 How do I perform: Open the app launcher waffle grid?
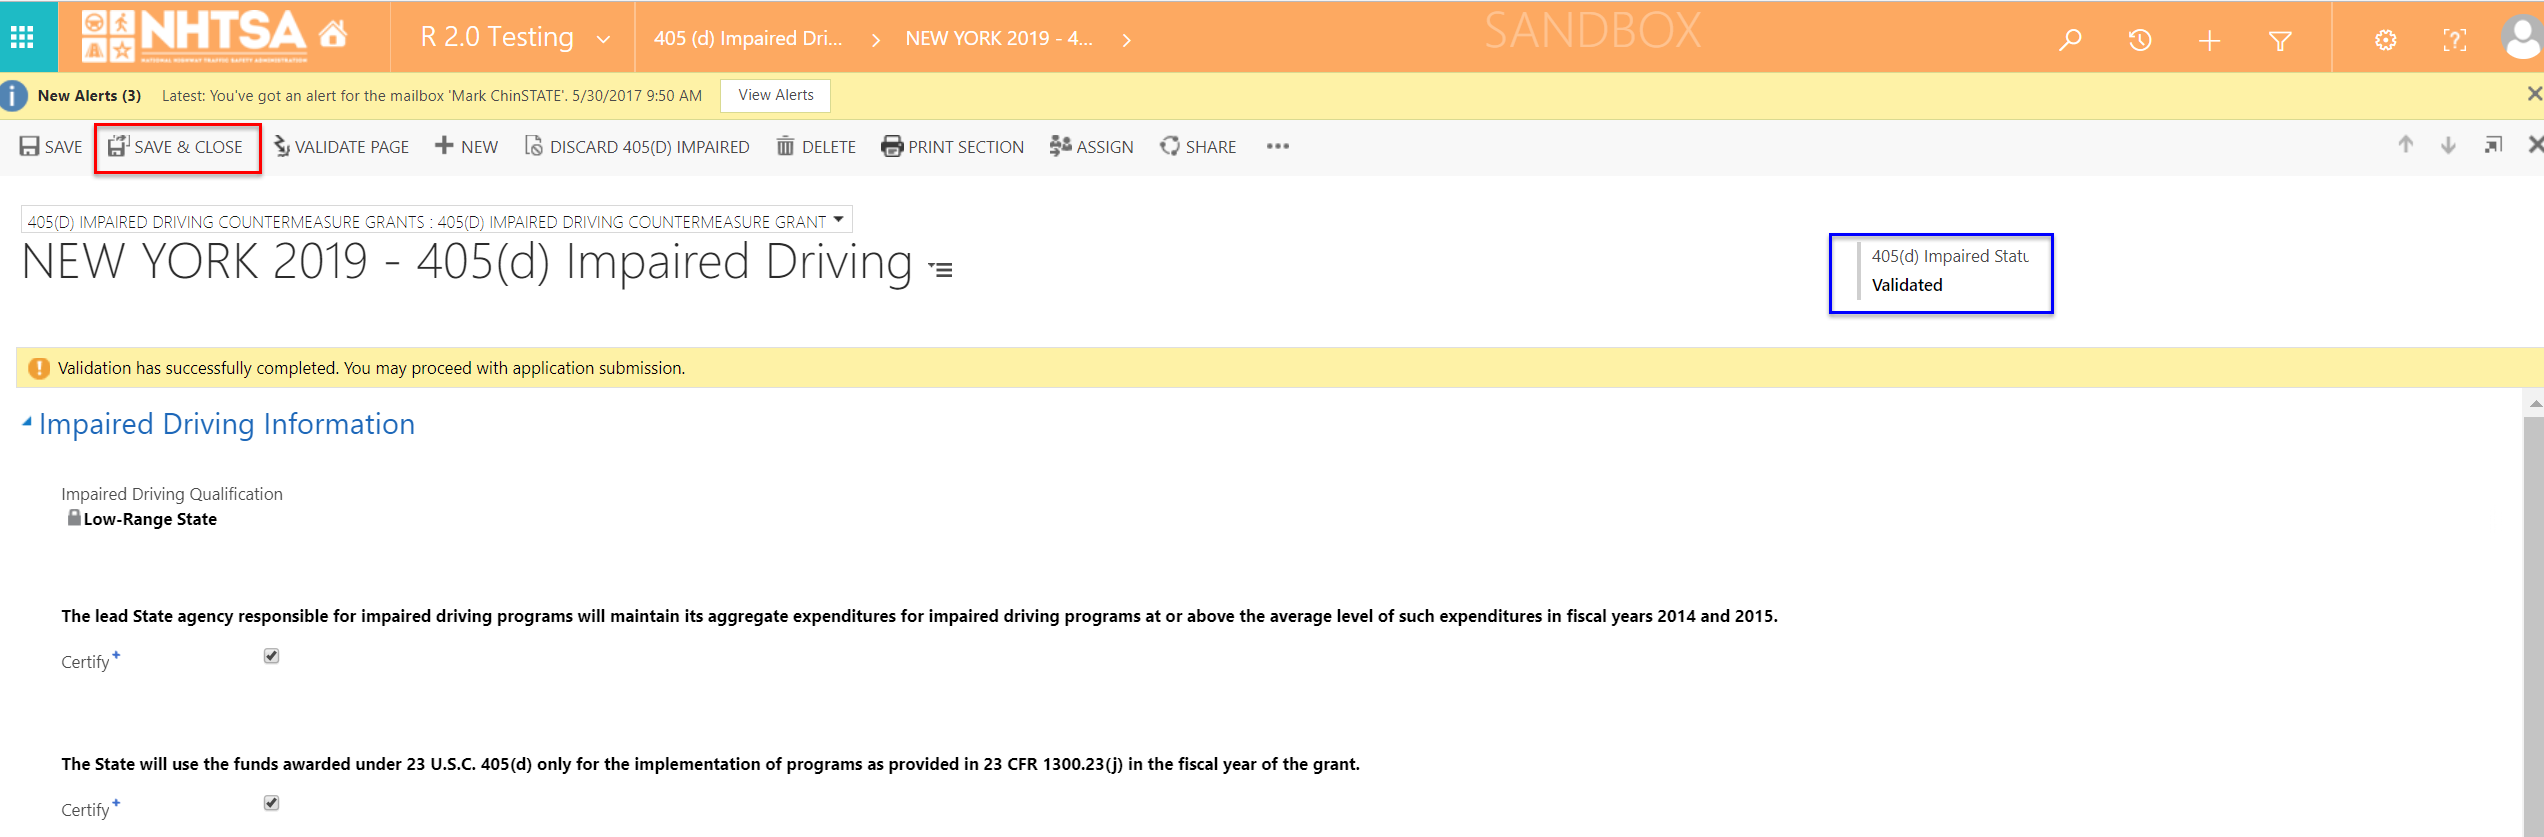22,38
